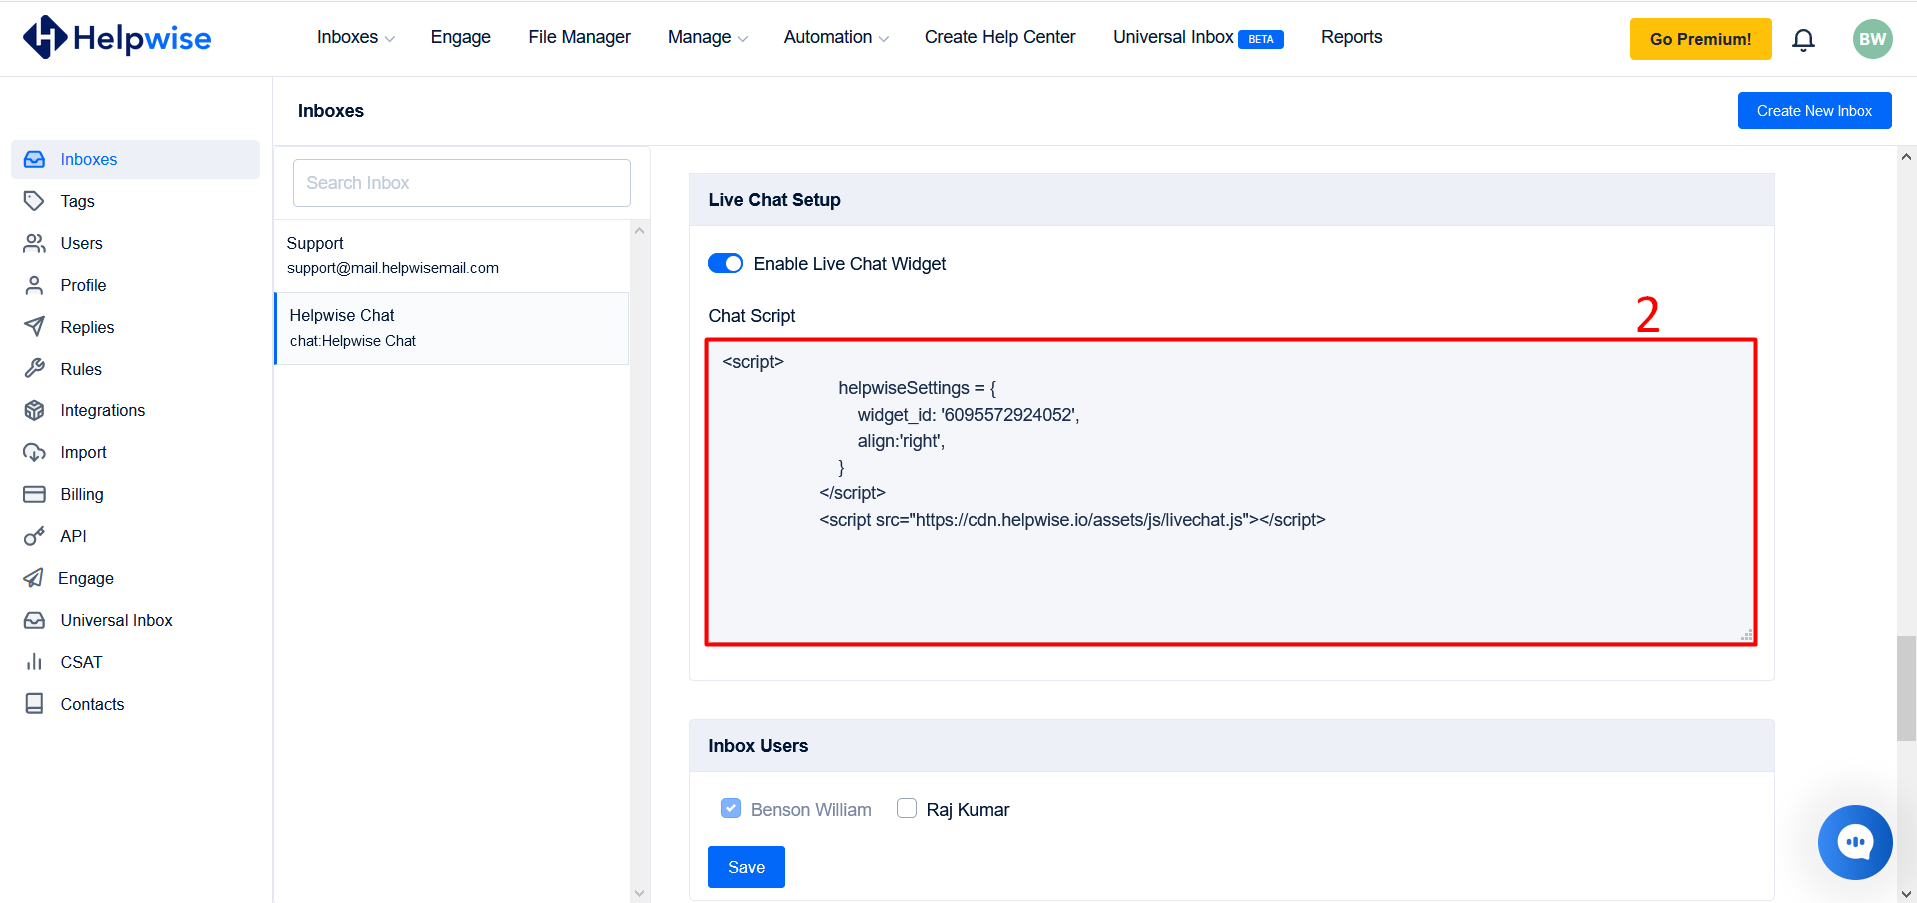
Task: Click the Rules wrench icon
Action: (34, 369)
